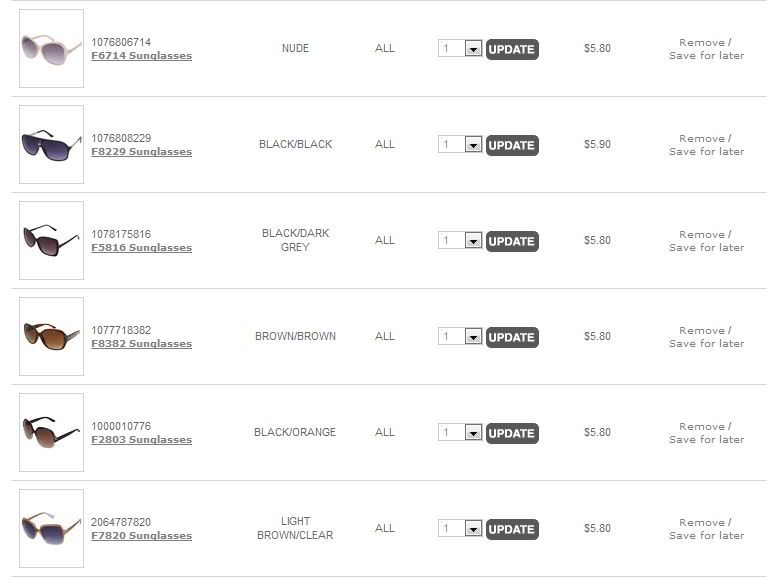
Task: Expand quantity dropdown for F7820 Sunglasses
Action: [x=473, y=529]
